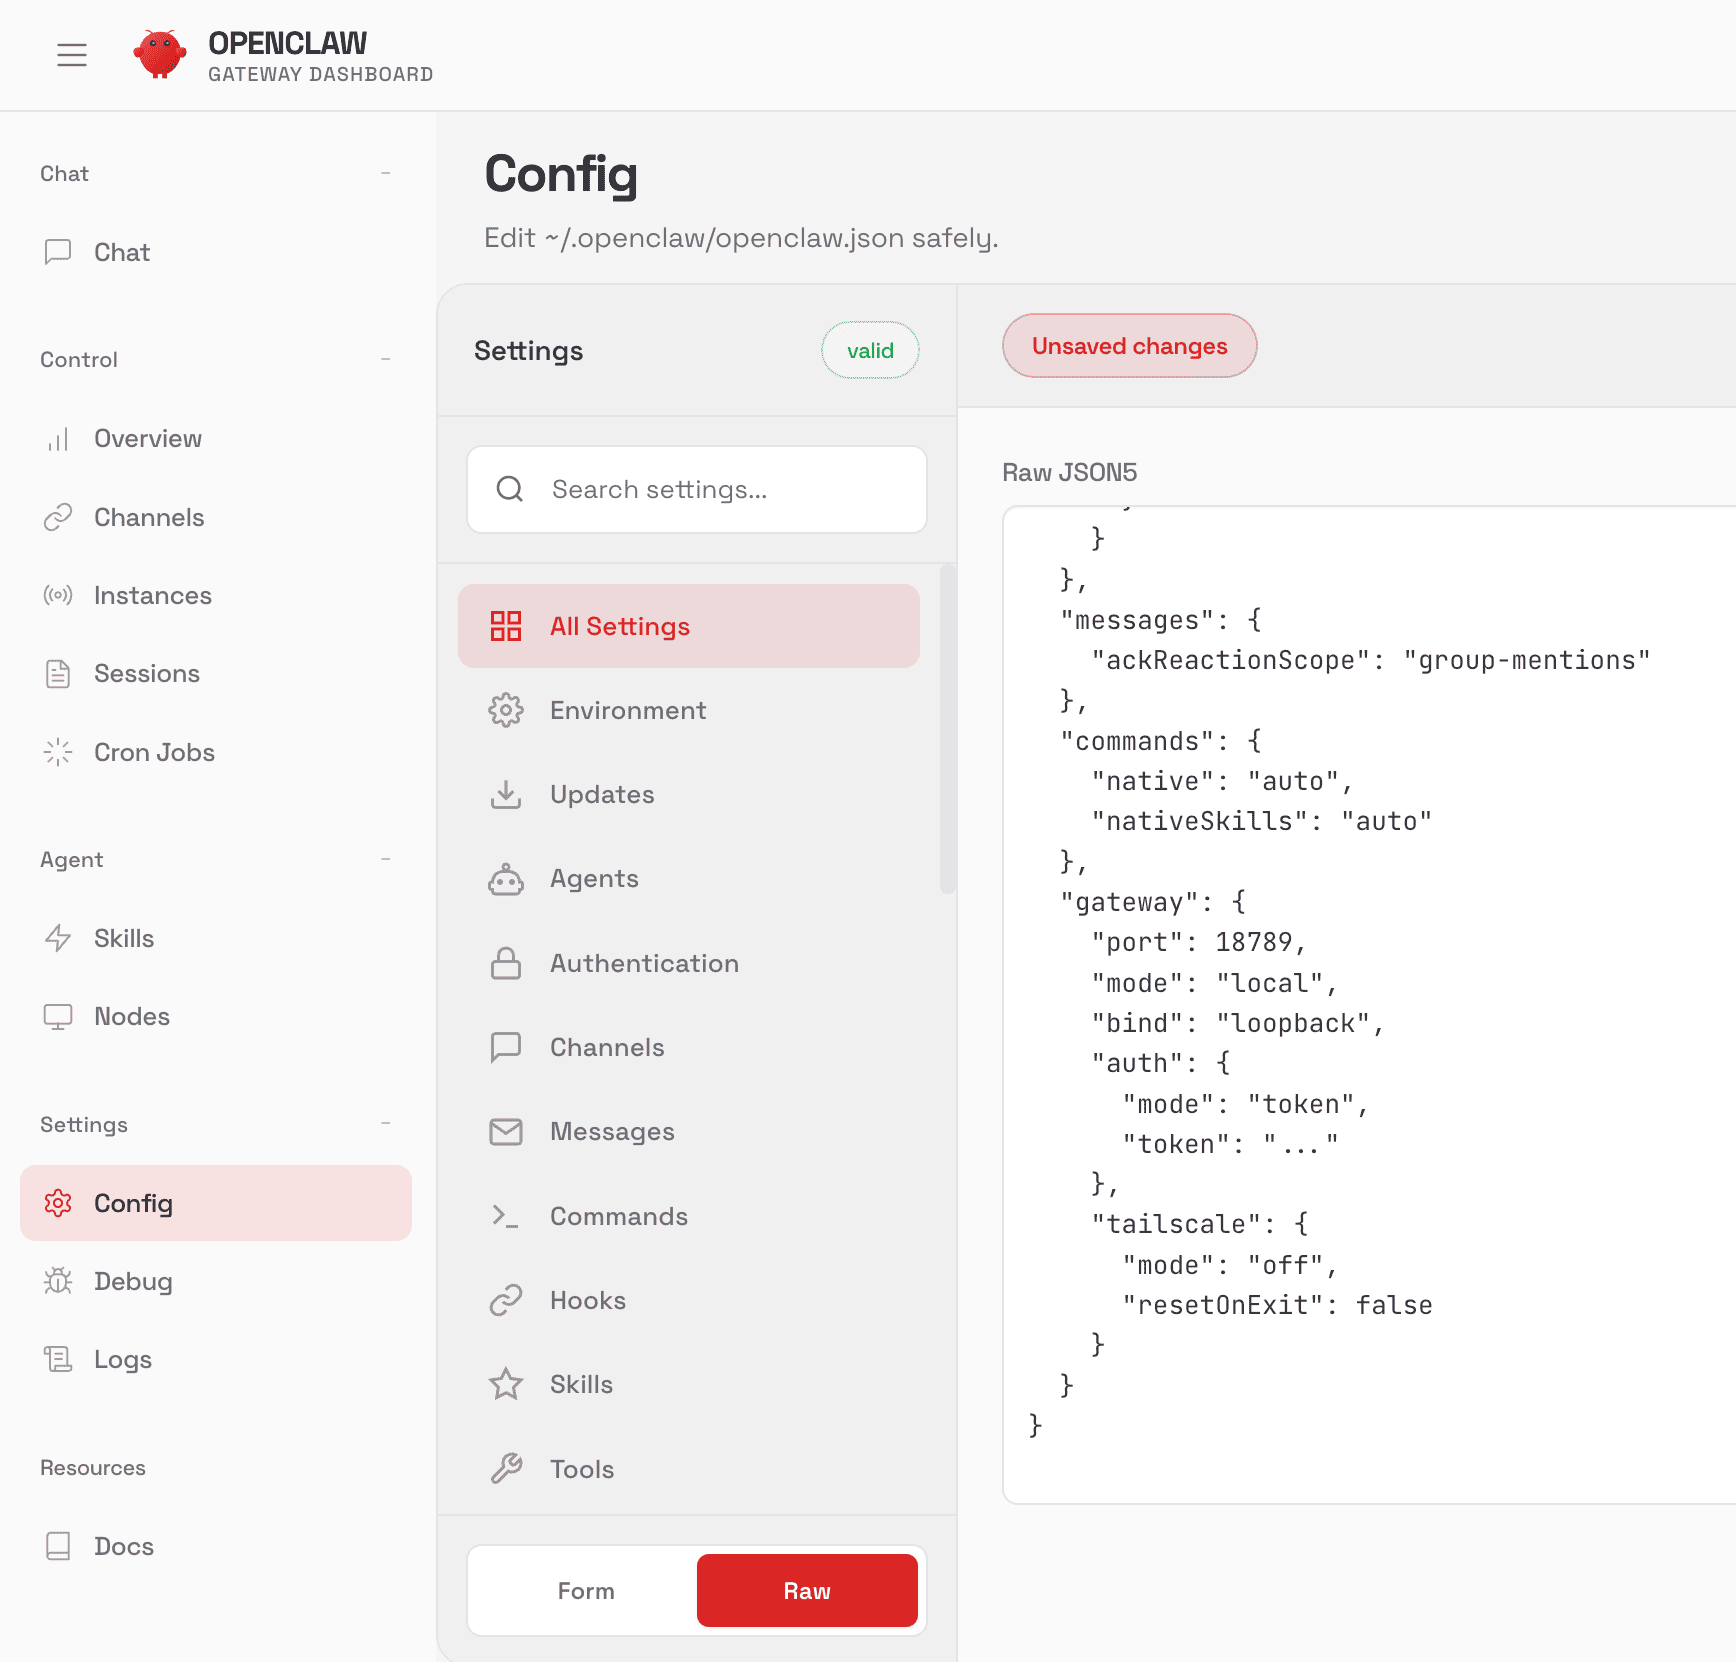Viewport: 1736px width, 1662px height.
Task: Click the Unsaved changes badge
Action: click(1129, 346)
